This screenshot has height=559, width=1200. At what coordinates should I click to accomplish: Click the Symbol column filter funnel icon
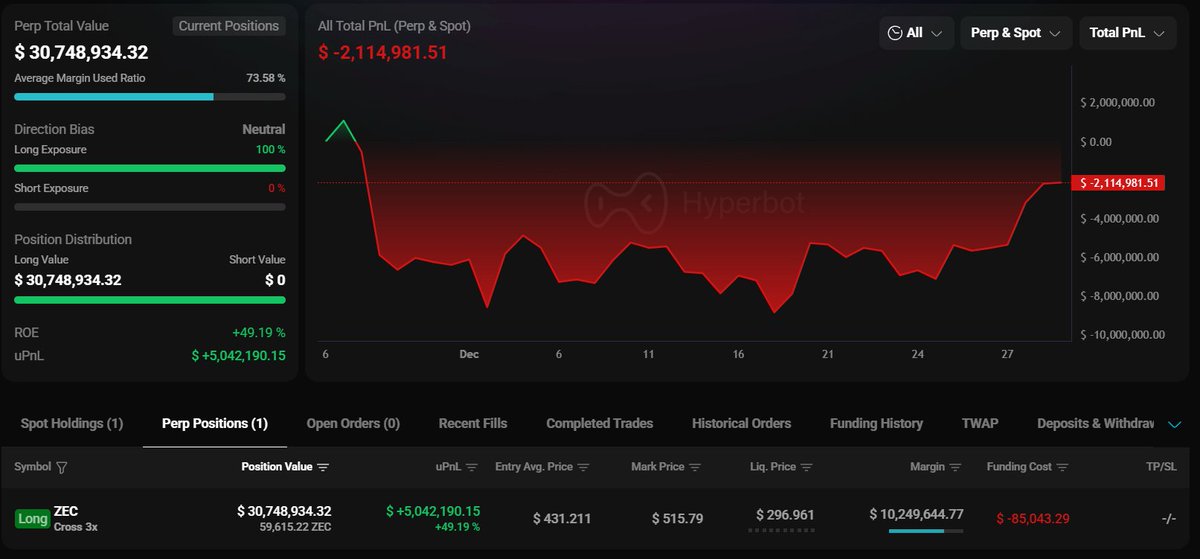coord(62,467)
